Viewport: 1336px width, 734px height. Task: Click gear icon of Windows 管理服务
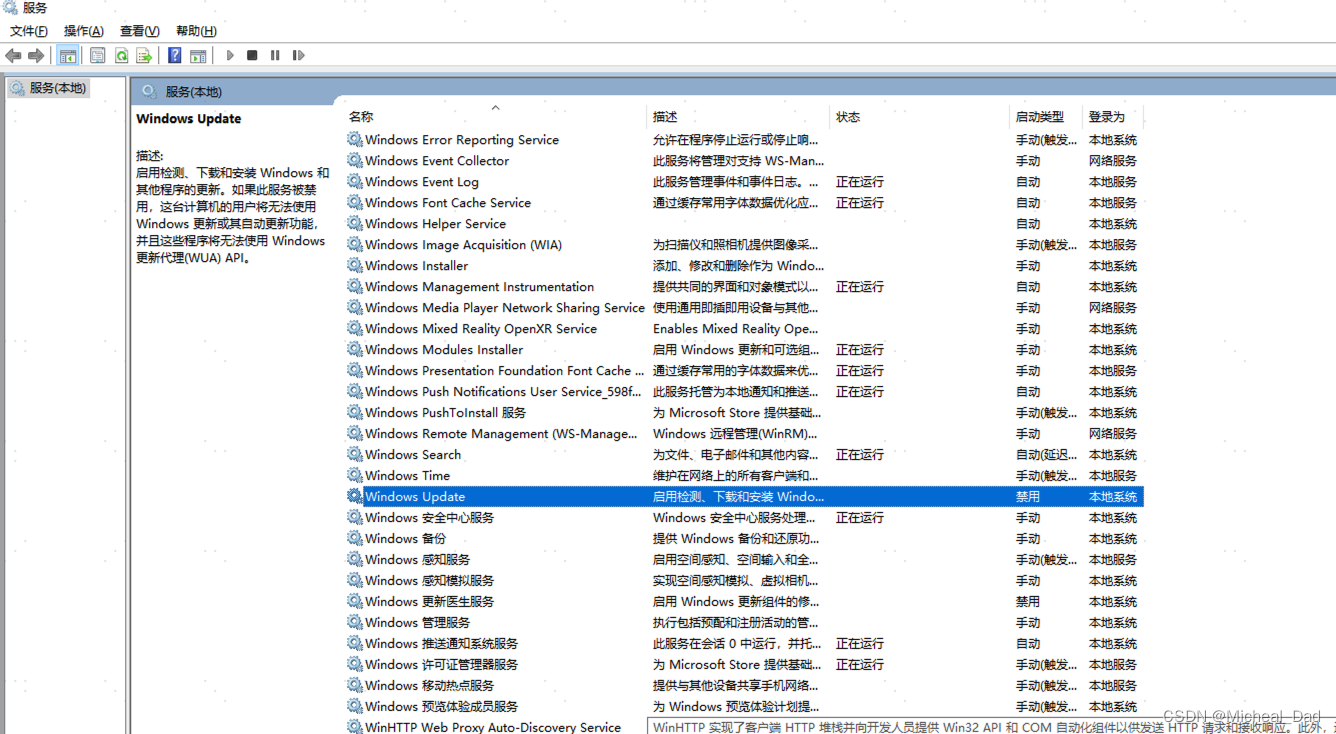pyautogui.click(x=355, y=623)
